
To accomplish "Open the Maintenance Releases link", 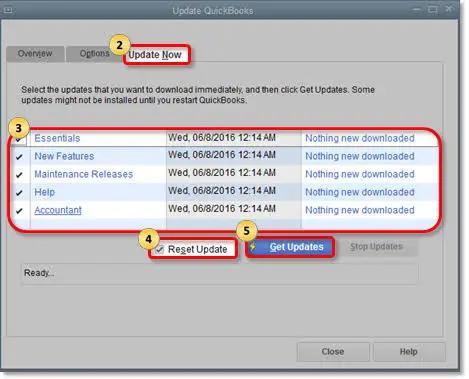I will point(84,174).
